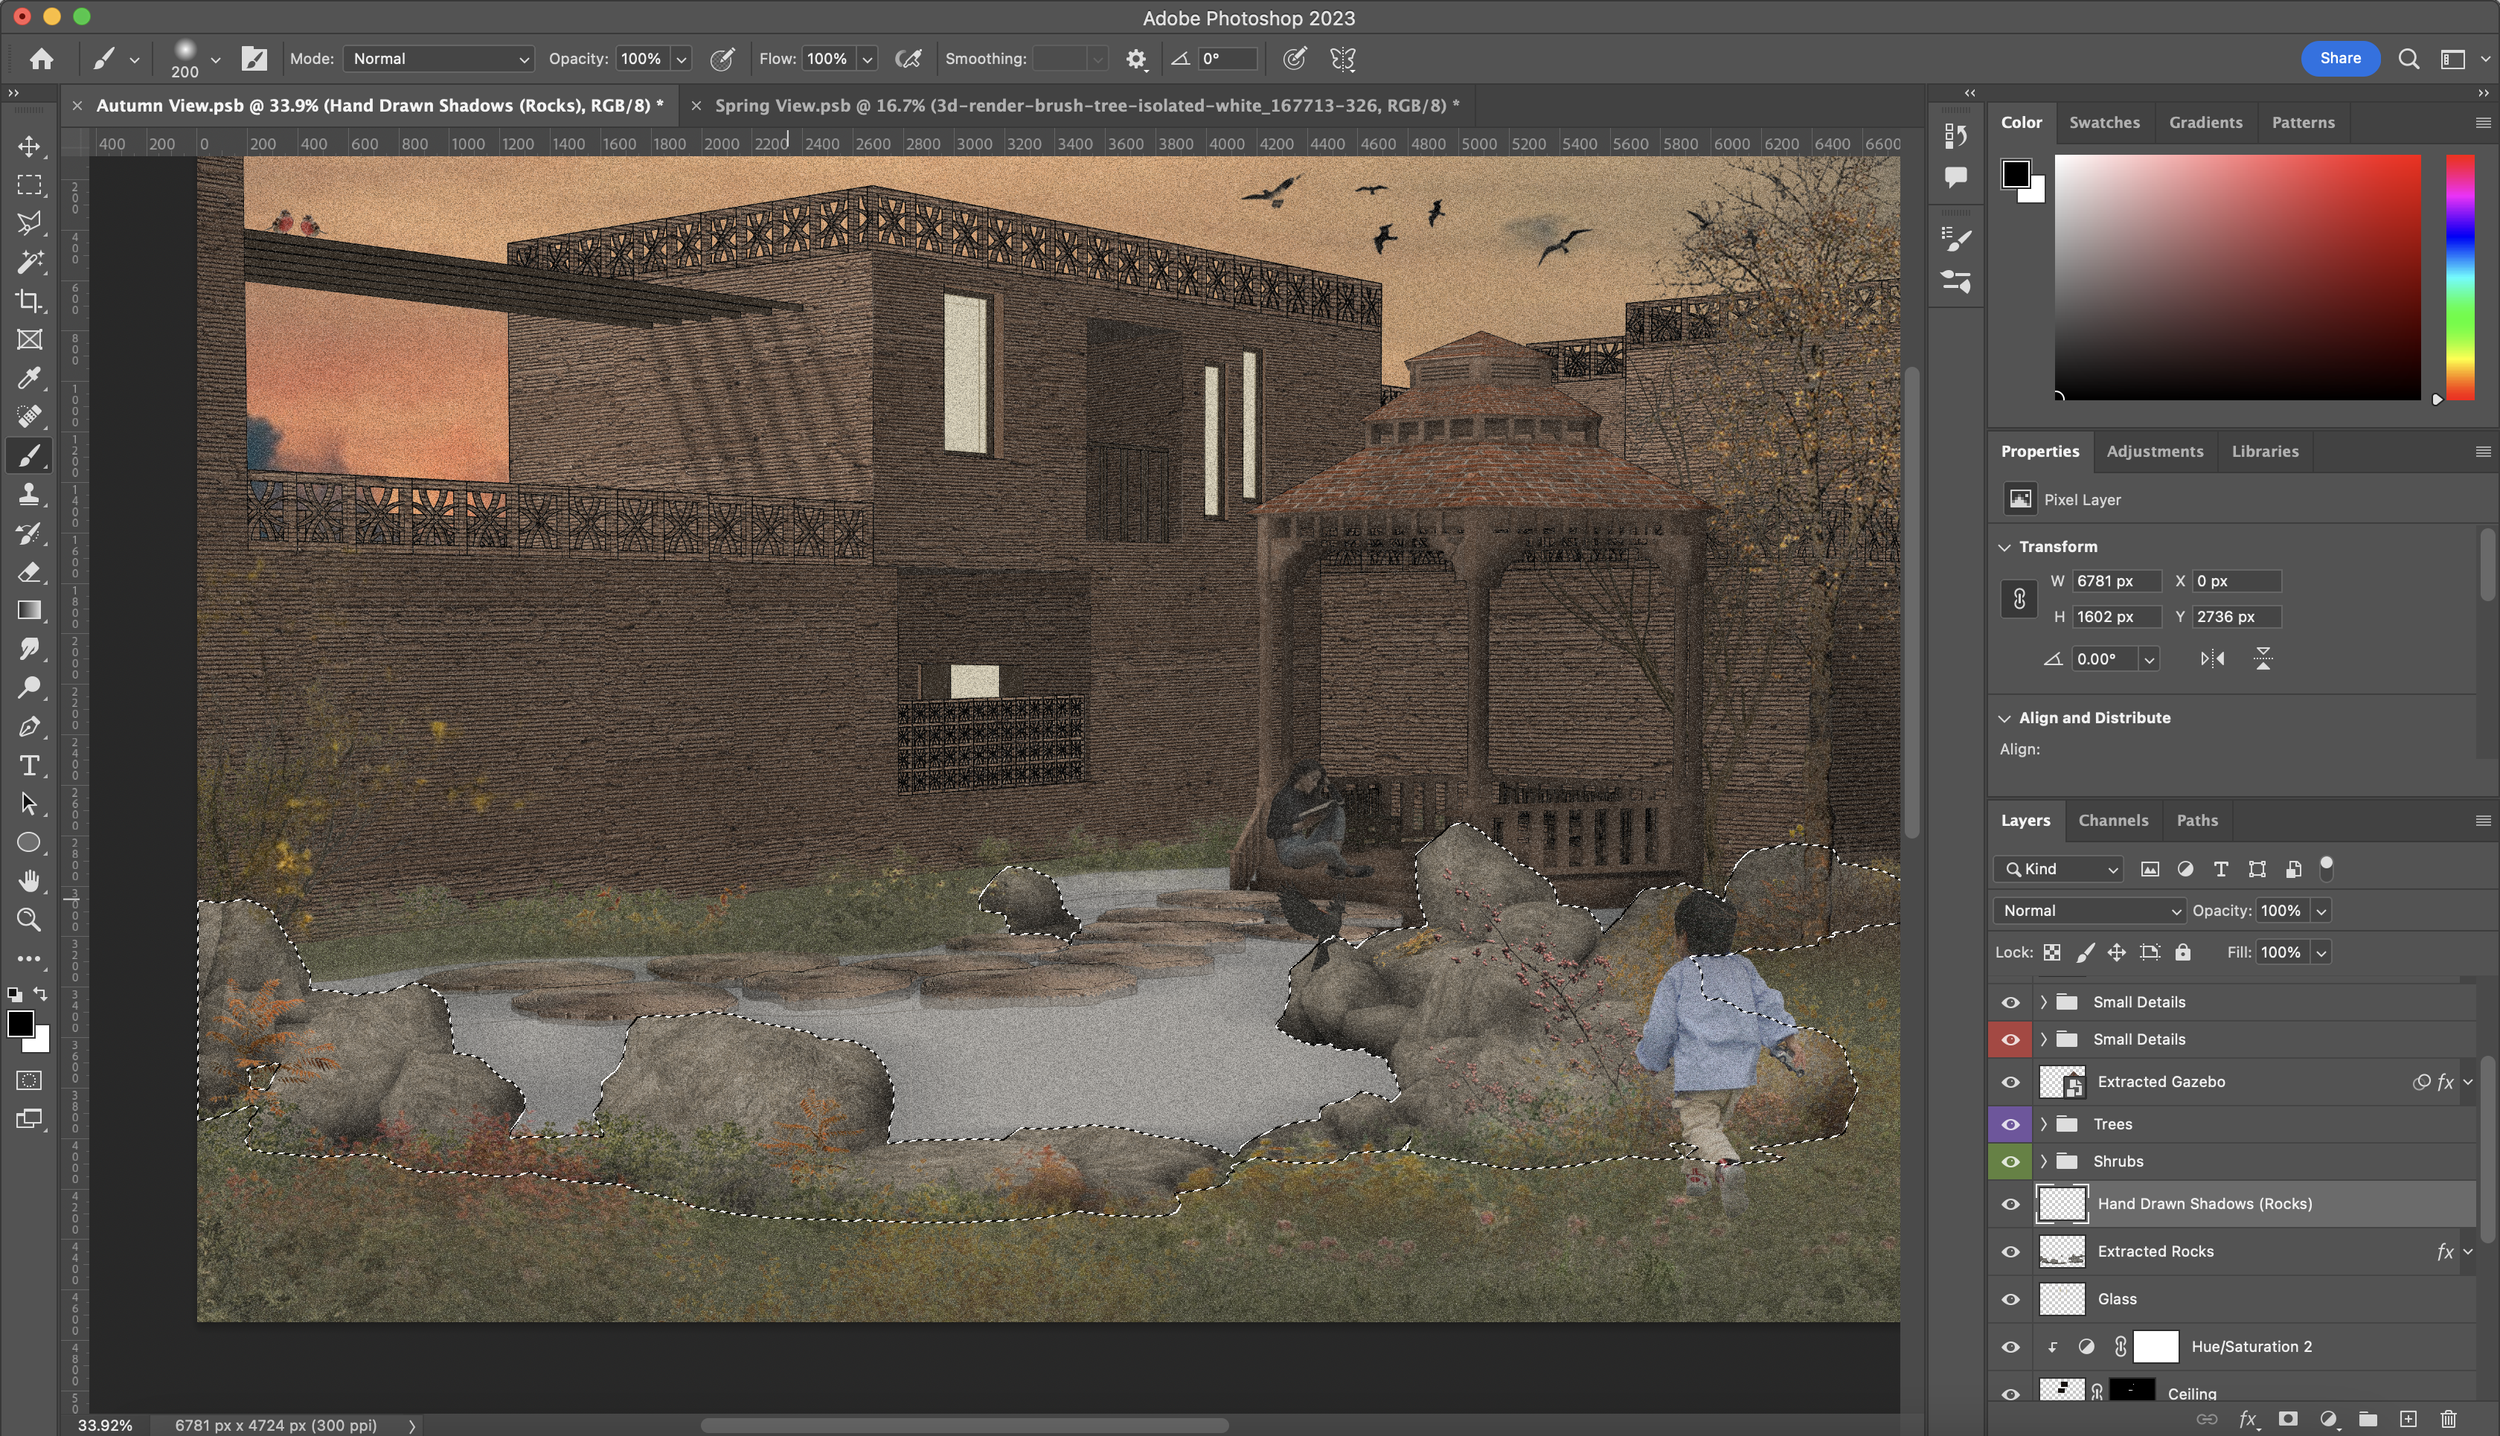Select the Rectangular Marquee tool
Screen dimensions: 2500x1436
29,185
